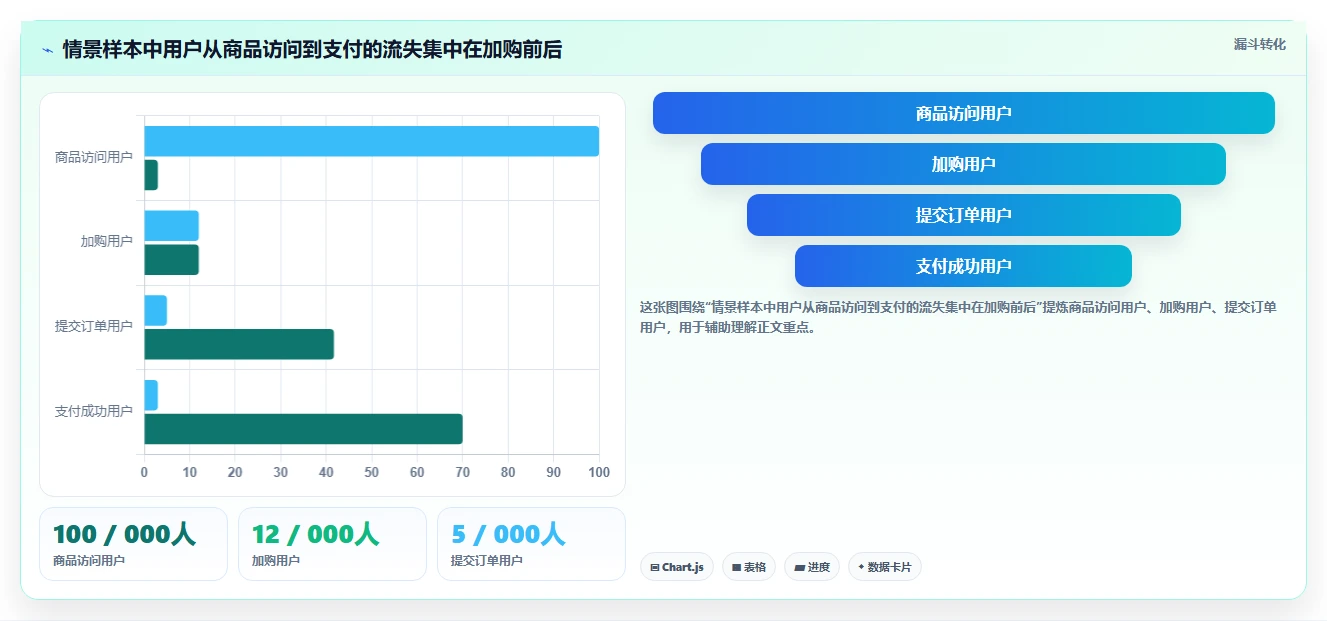The width and height of the screenshot is (1327, 621).
Task: Click the description paragraph starting 这张图围绕
Action: point(958,317)
